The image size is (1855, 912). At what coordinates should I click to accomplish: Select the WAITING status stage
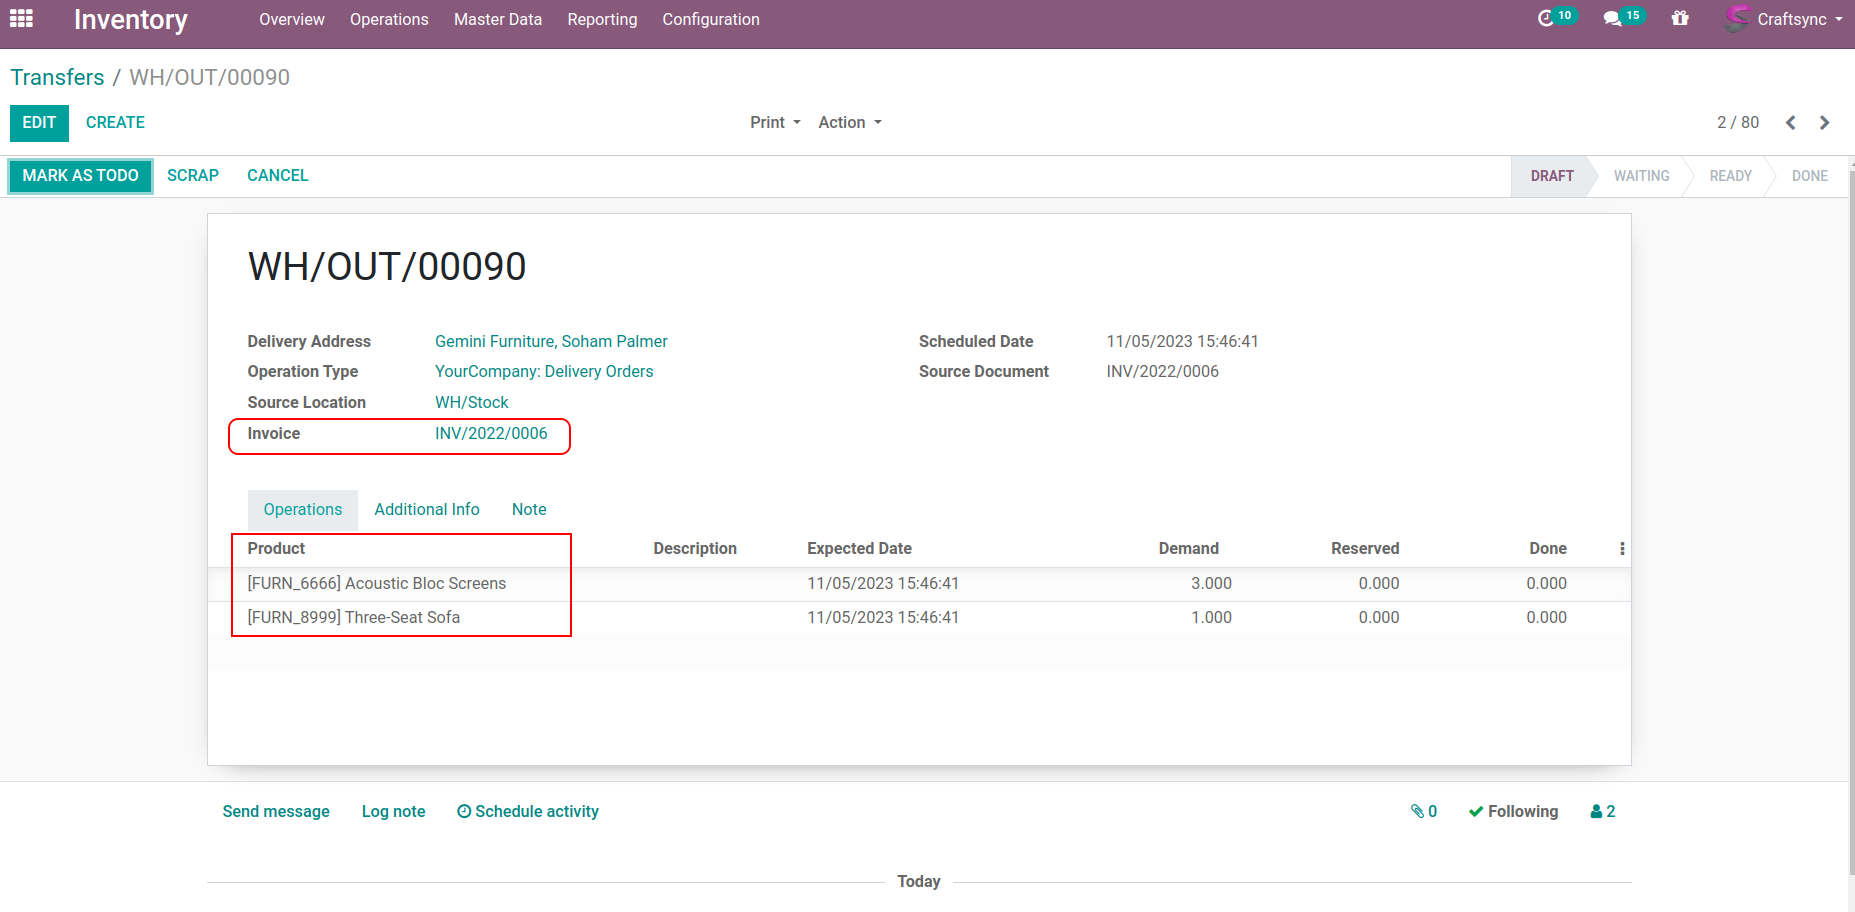pos(1641,176)
